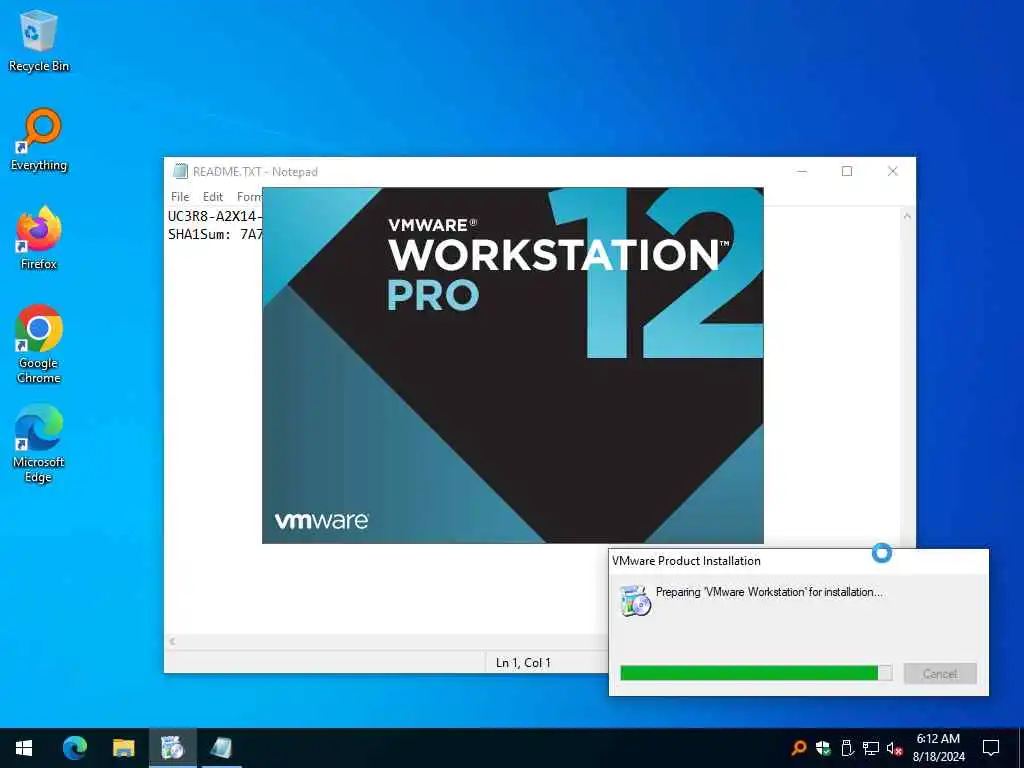Minimize the README.TXT Notepad window
The image size is (1024, 768).
(x=802, y=171)
